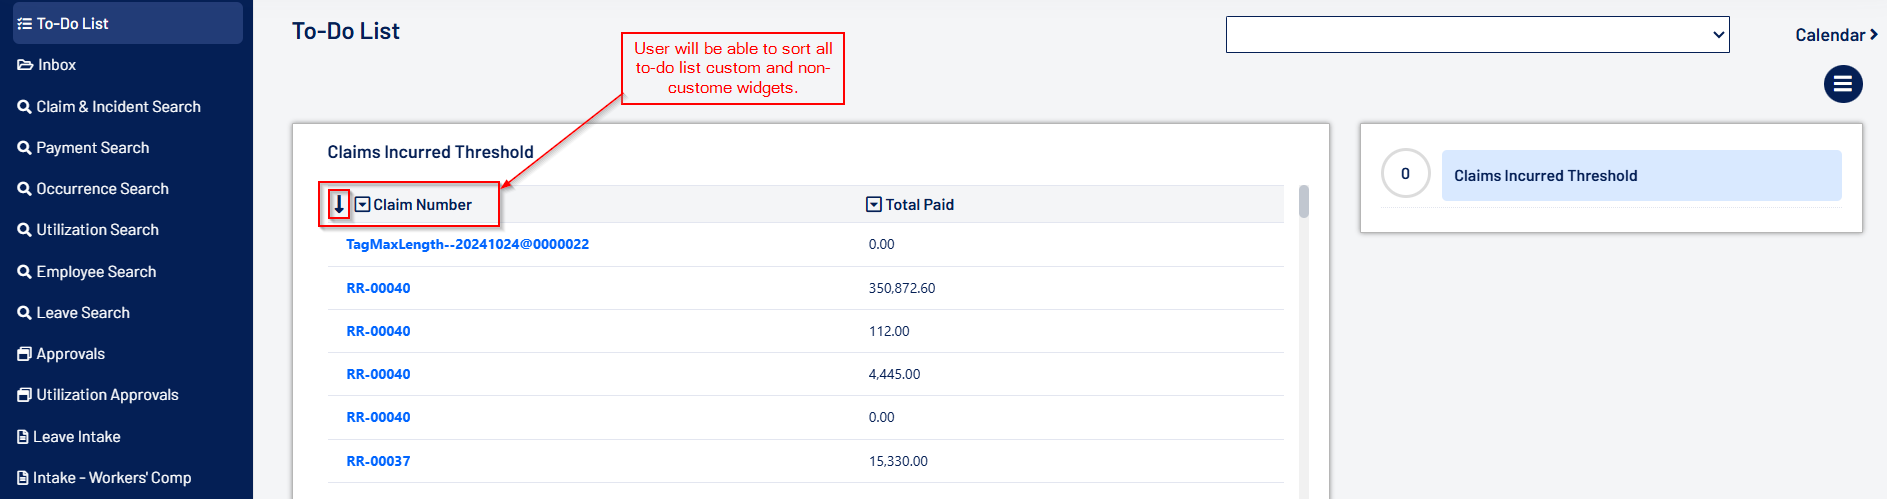Select the Claims Incurred Threshold widget button
The width and height of the screenshot is (1887, 499).
tap(1640, 176)
